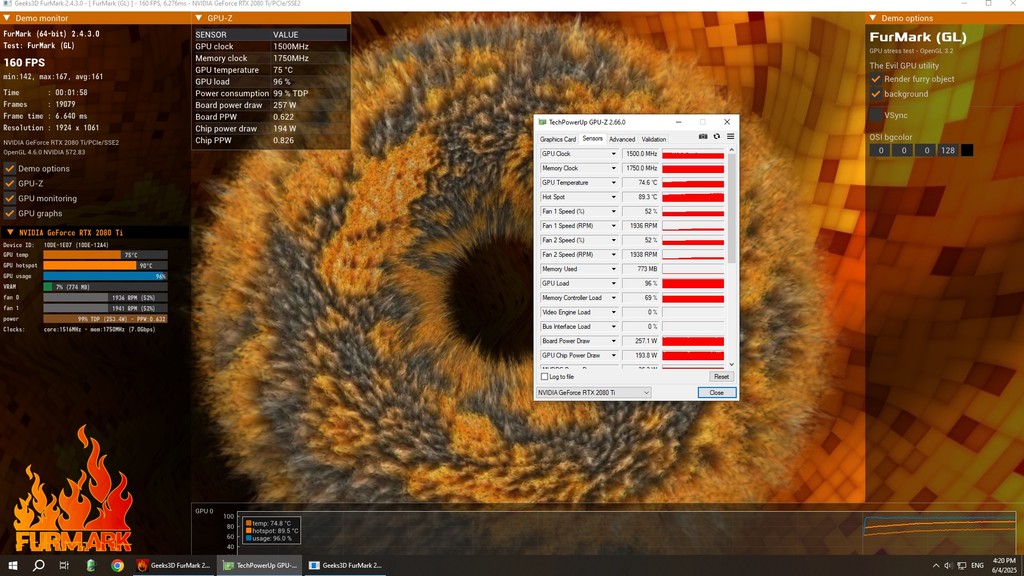This screenshot has width=1024, height=576.
Task: Click the network icon in system tray
Action: point(961,566)
